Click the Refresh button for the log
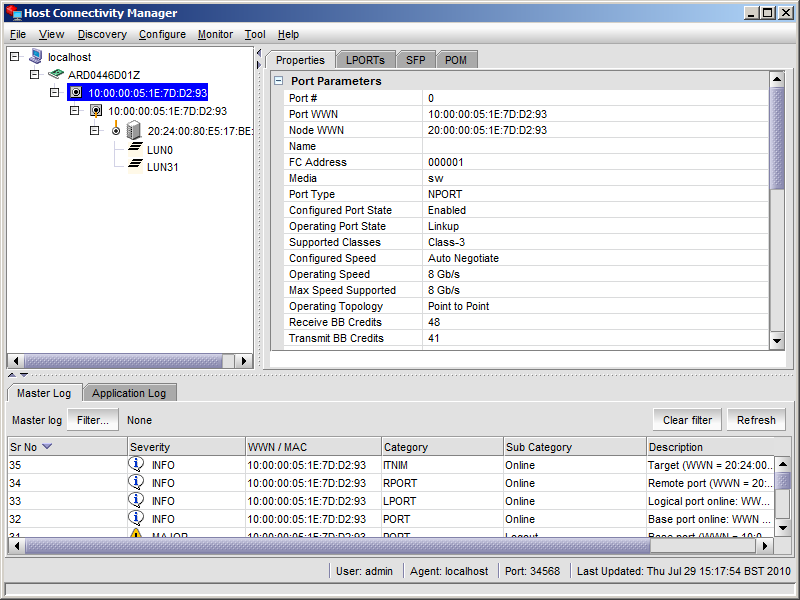800x600 pixels. tap(756, 420)
